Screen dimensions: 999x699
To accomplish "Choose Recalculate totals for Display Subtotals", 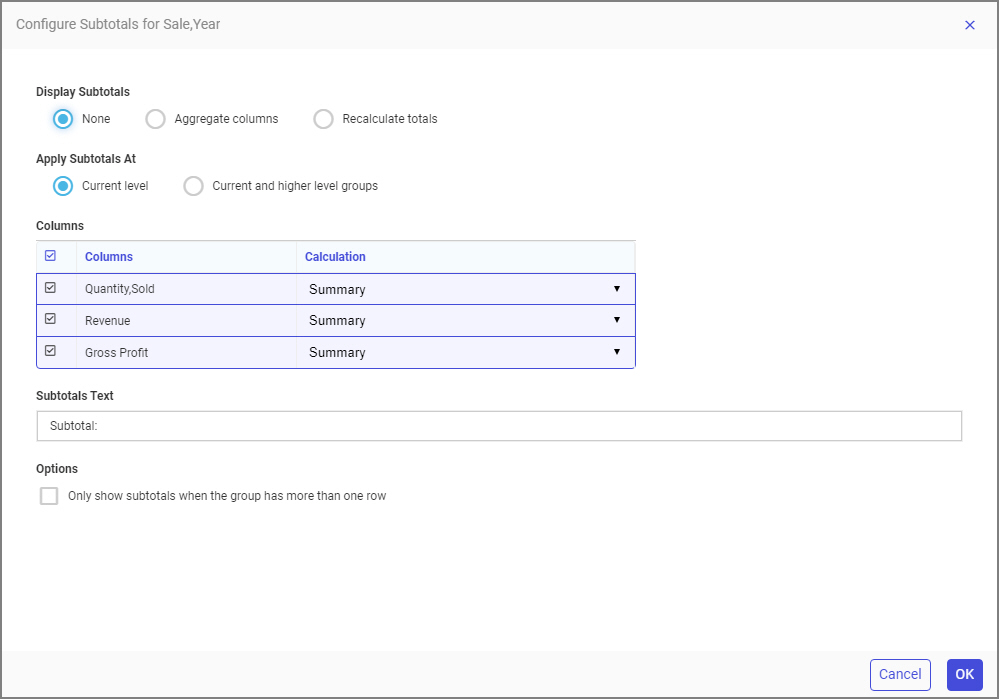I will 323,118.
